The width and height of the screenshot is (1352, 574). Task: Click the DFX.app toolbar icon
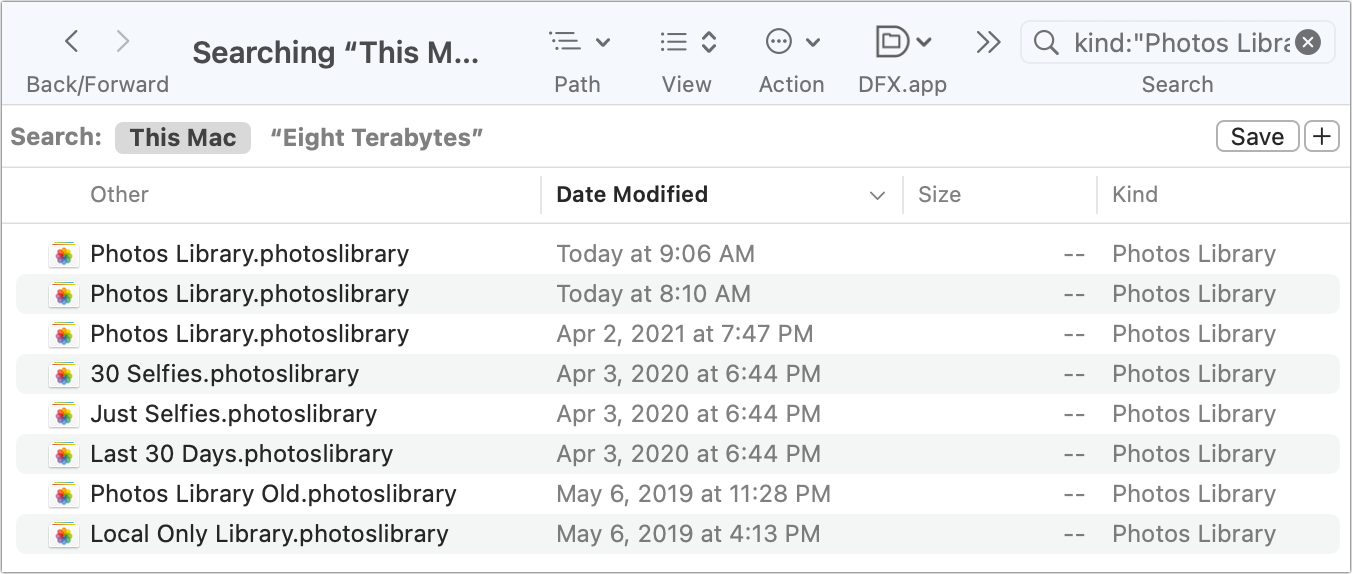click(902, 42)
